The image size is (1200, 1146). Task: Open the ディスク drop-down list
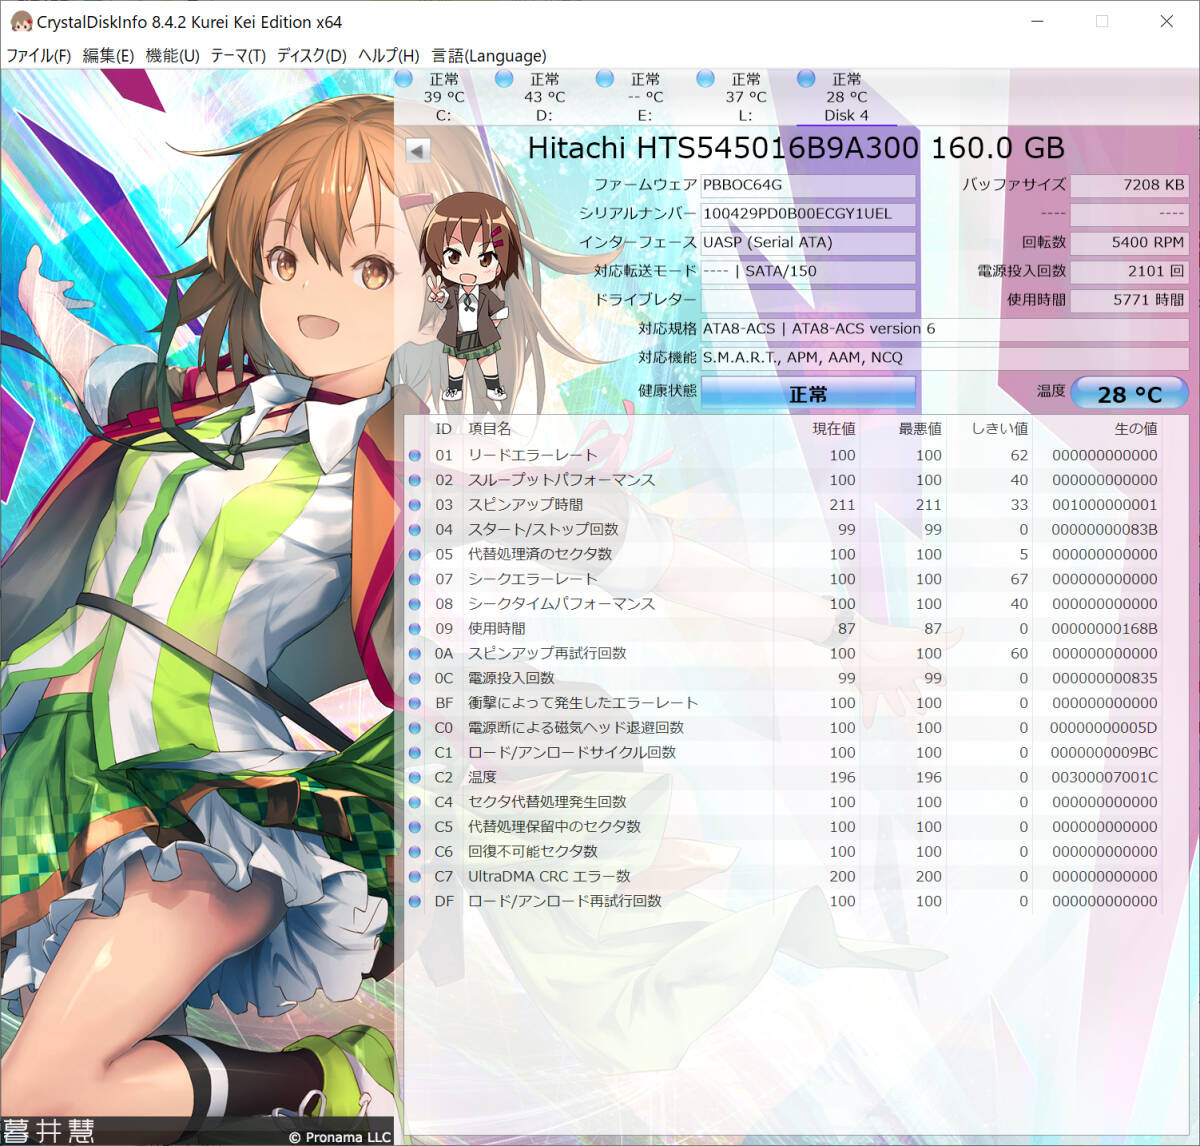pyautogui.click(x=313, y=56)
